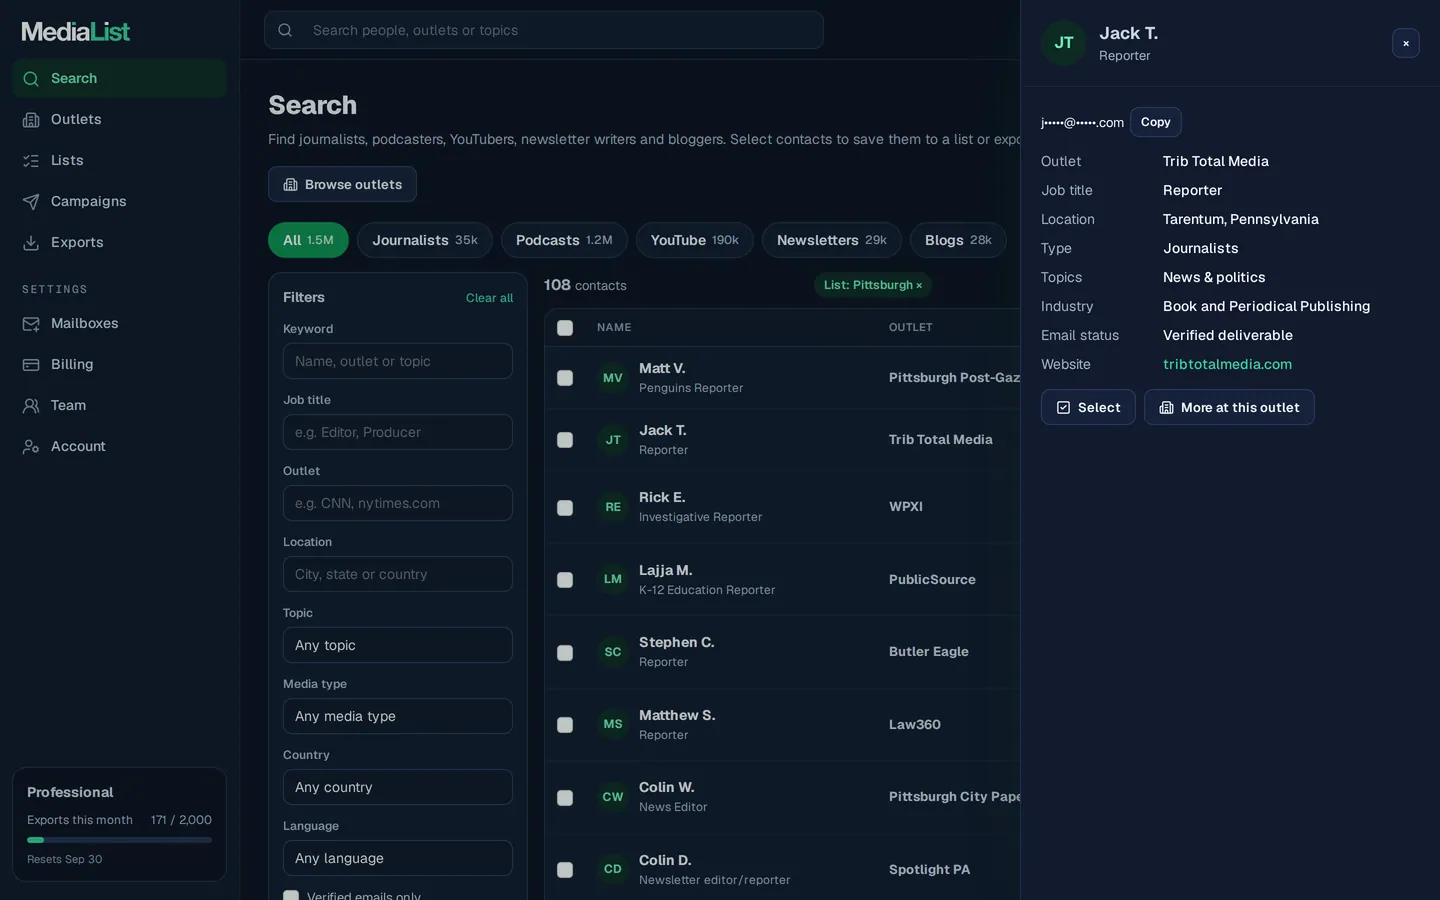Image resolution: width=1440 pixels, height=900 pixels.
Task: Open Campaigns from the sidebar
Action: (x=119, y=201)
